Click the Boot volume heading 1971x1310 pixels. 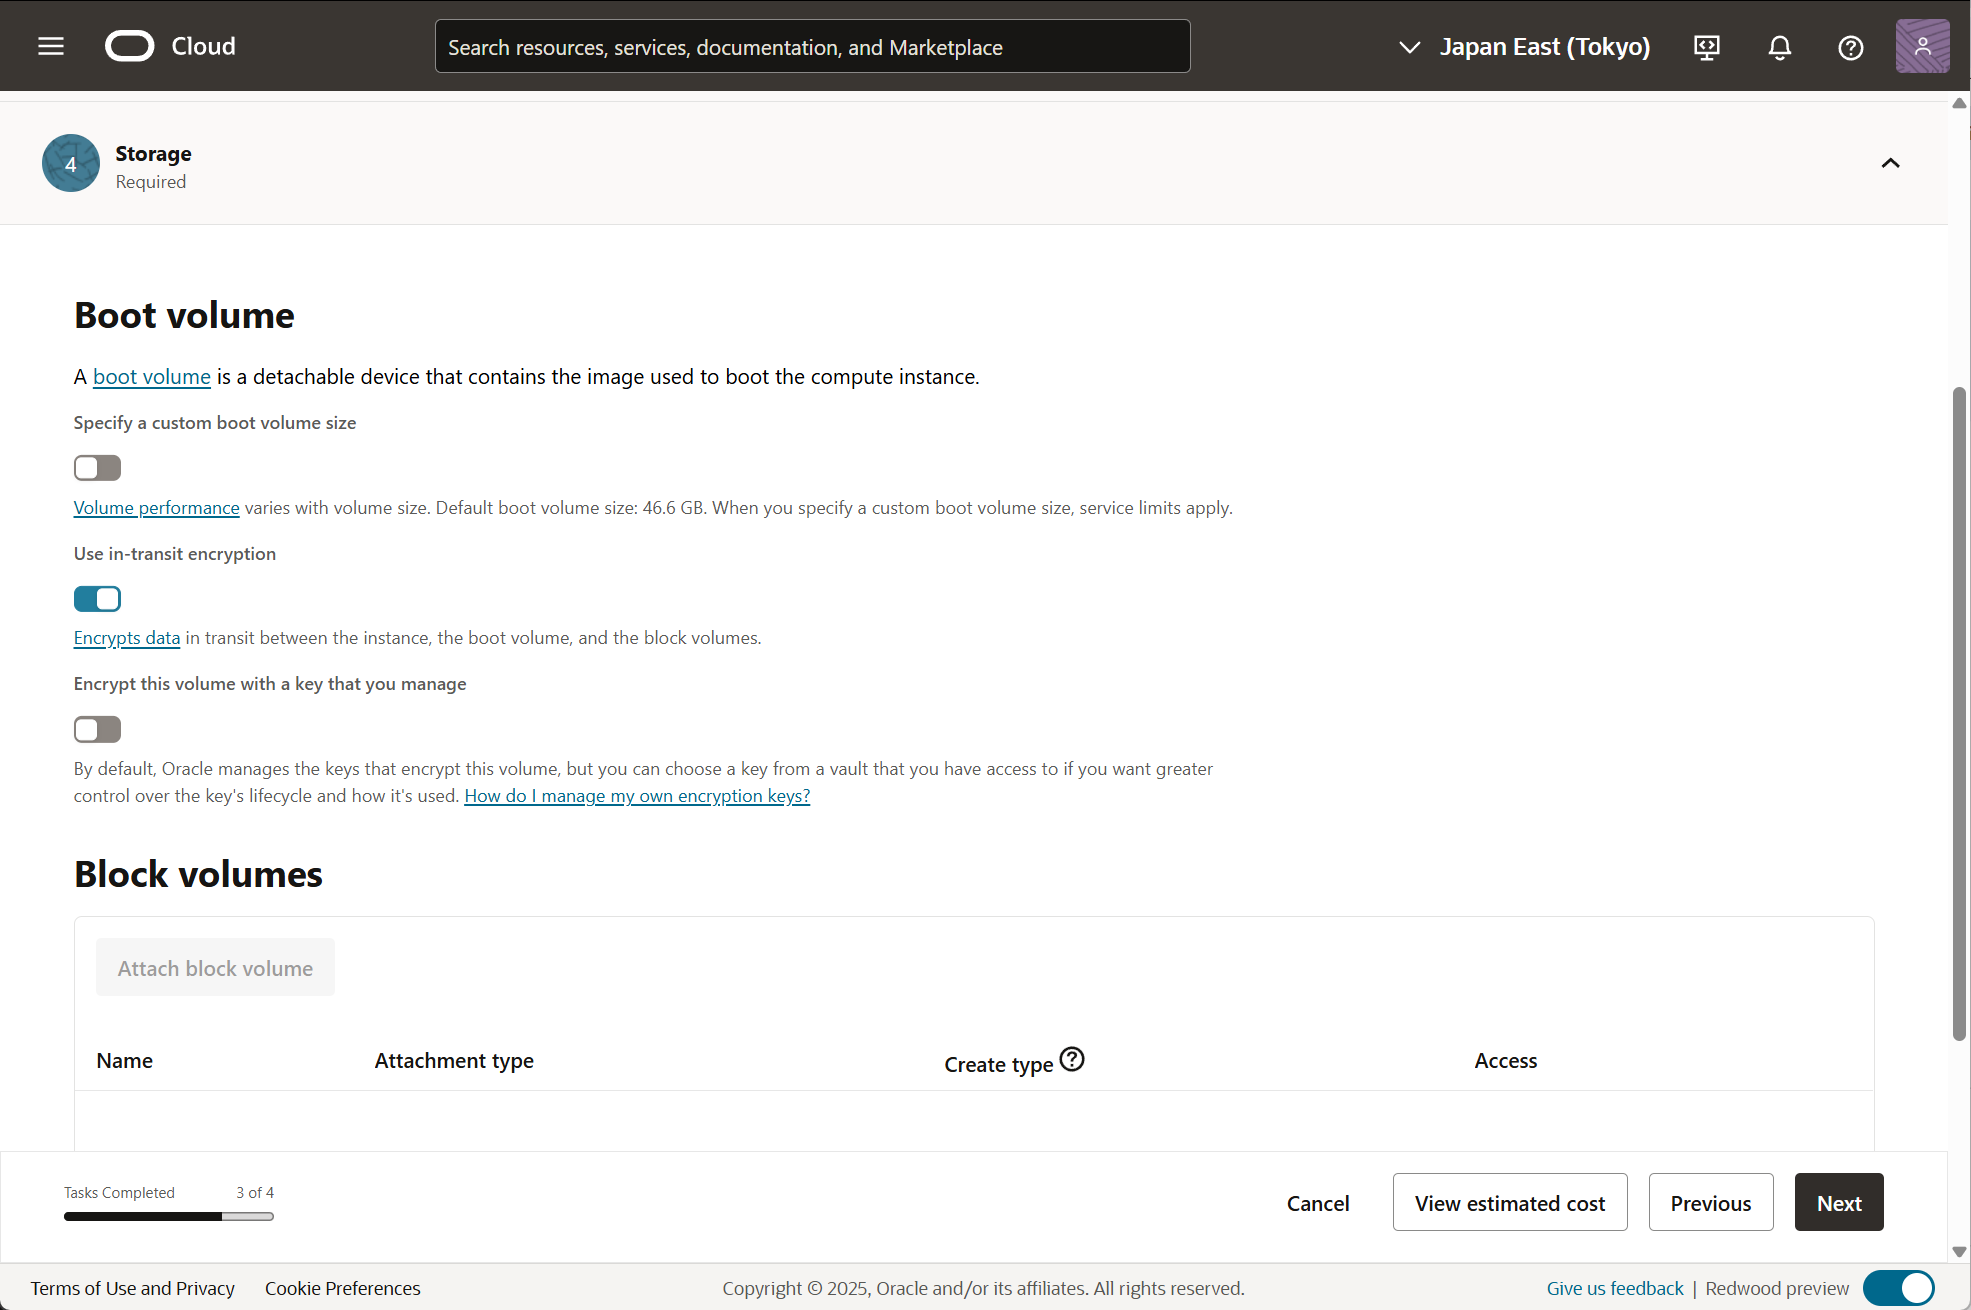[x=184, y=315]
